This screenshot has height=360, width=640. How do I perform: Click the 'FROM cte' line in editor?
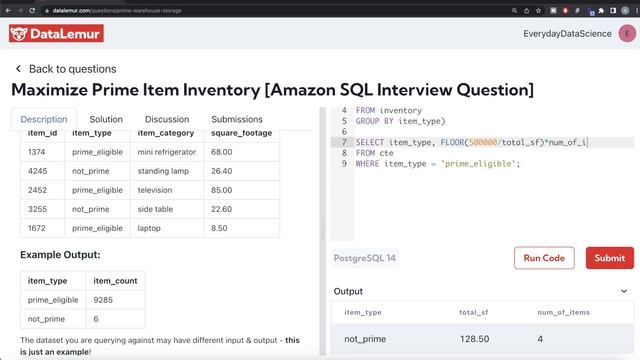[x=375, y=153]
